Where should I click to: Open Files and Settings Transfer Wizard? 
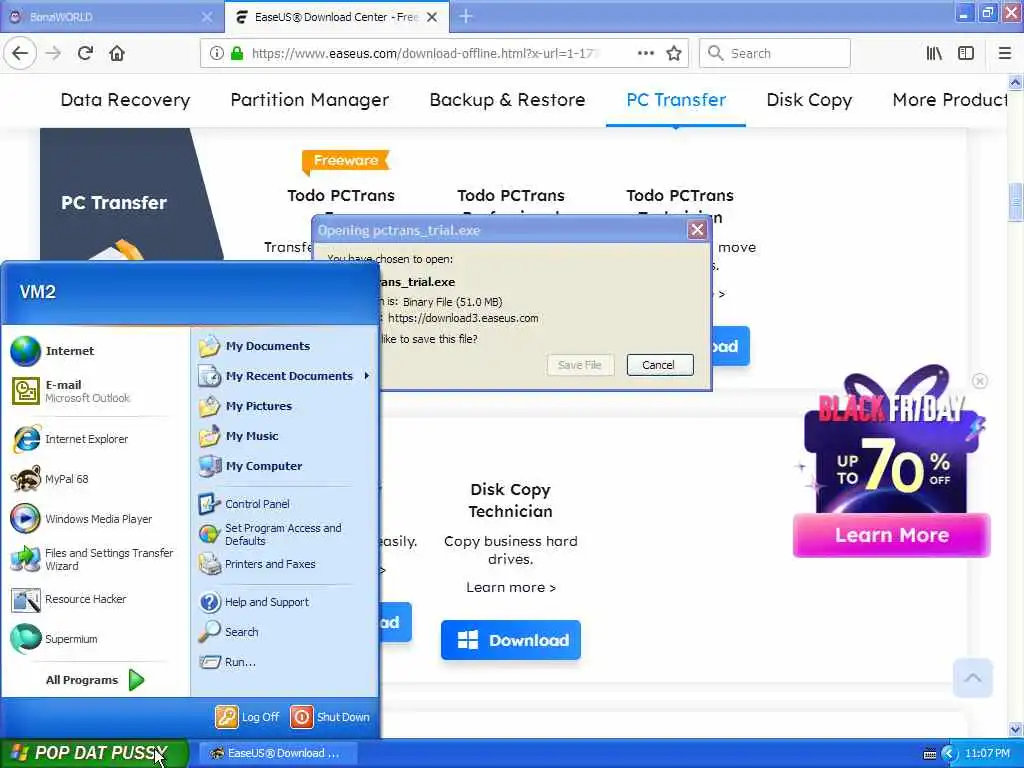click(97, 559)
